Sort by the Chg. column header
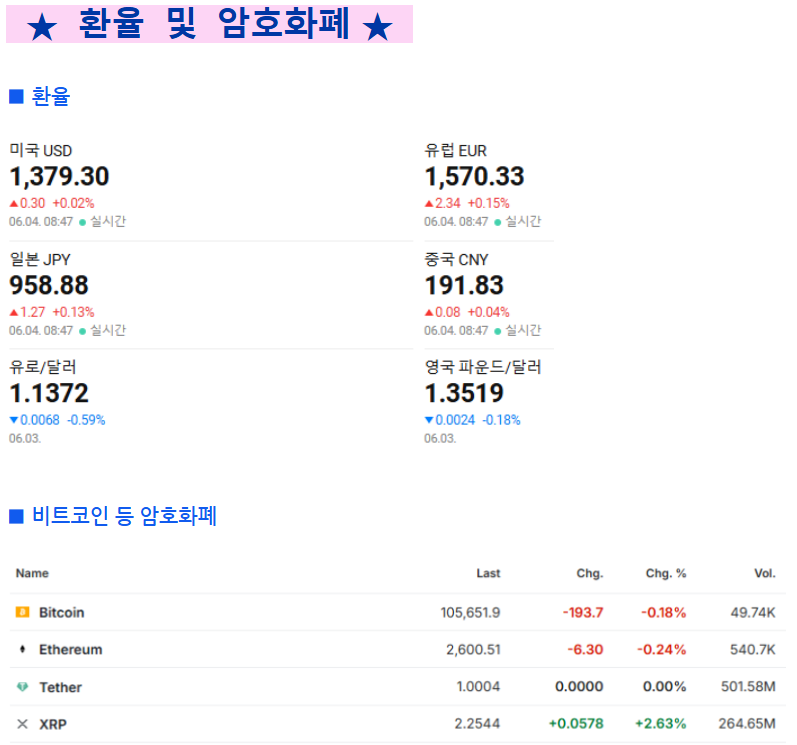Screen dimensions: 797x745 pos(590,573)
